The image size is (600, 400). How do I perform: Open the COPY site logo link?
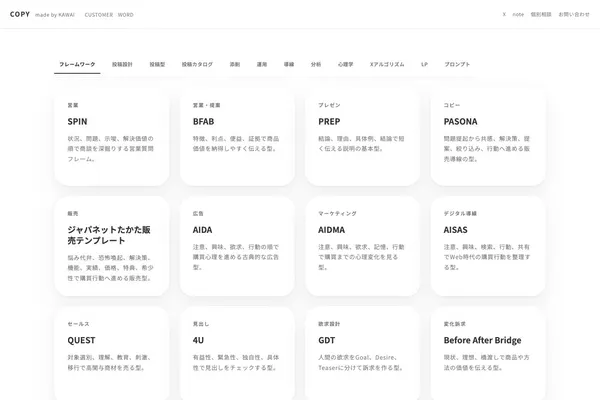click(20, 14)
